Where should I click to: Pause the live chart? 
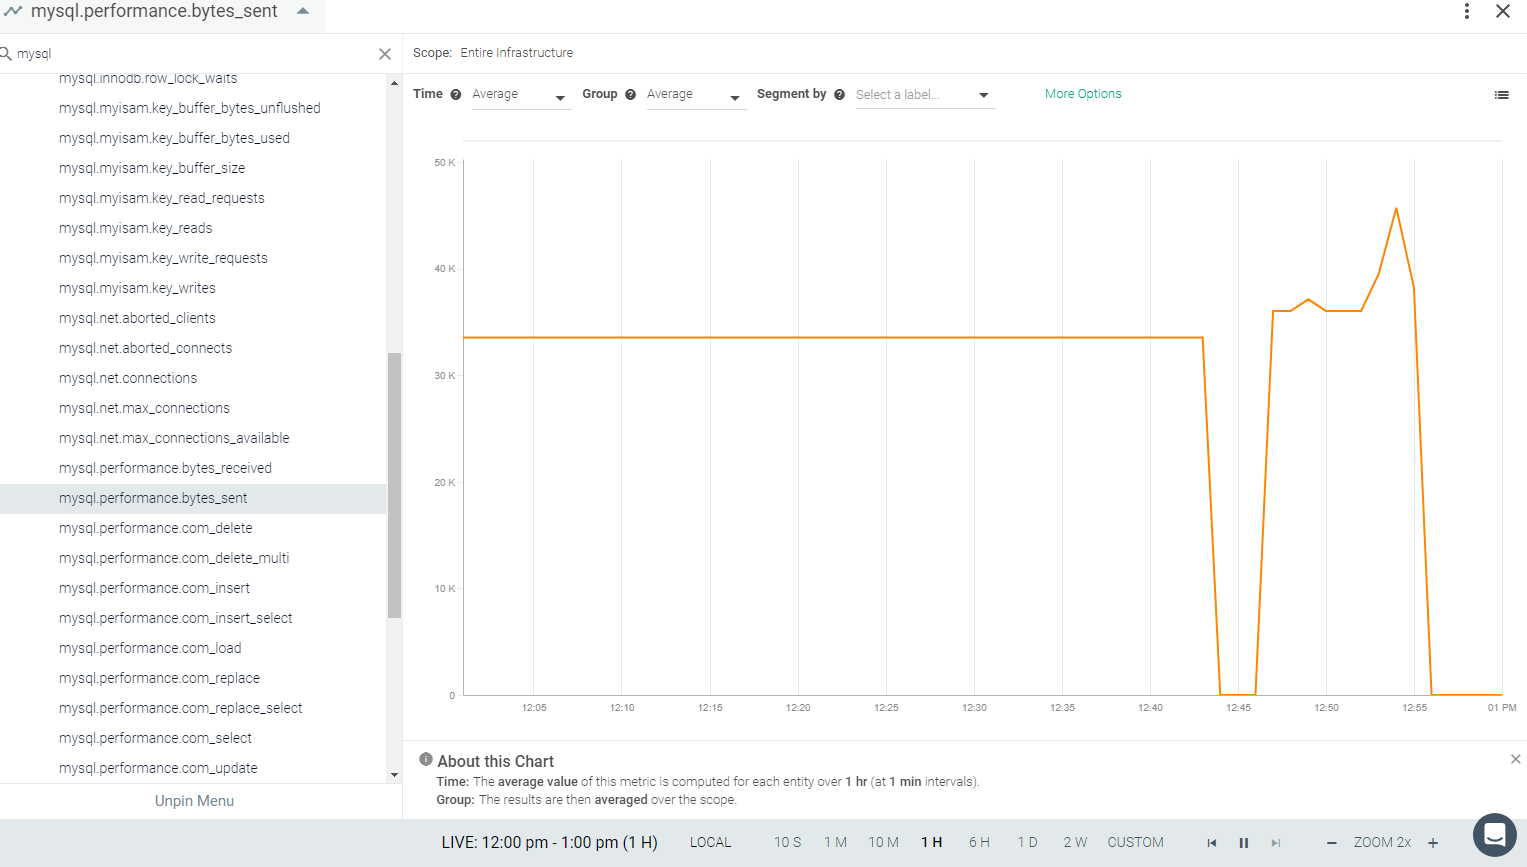tap(1244, 843)
